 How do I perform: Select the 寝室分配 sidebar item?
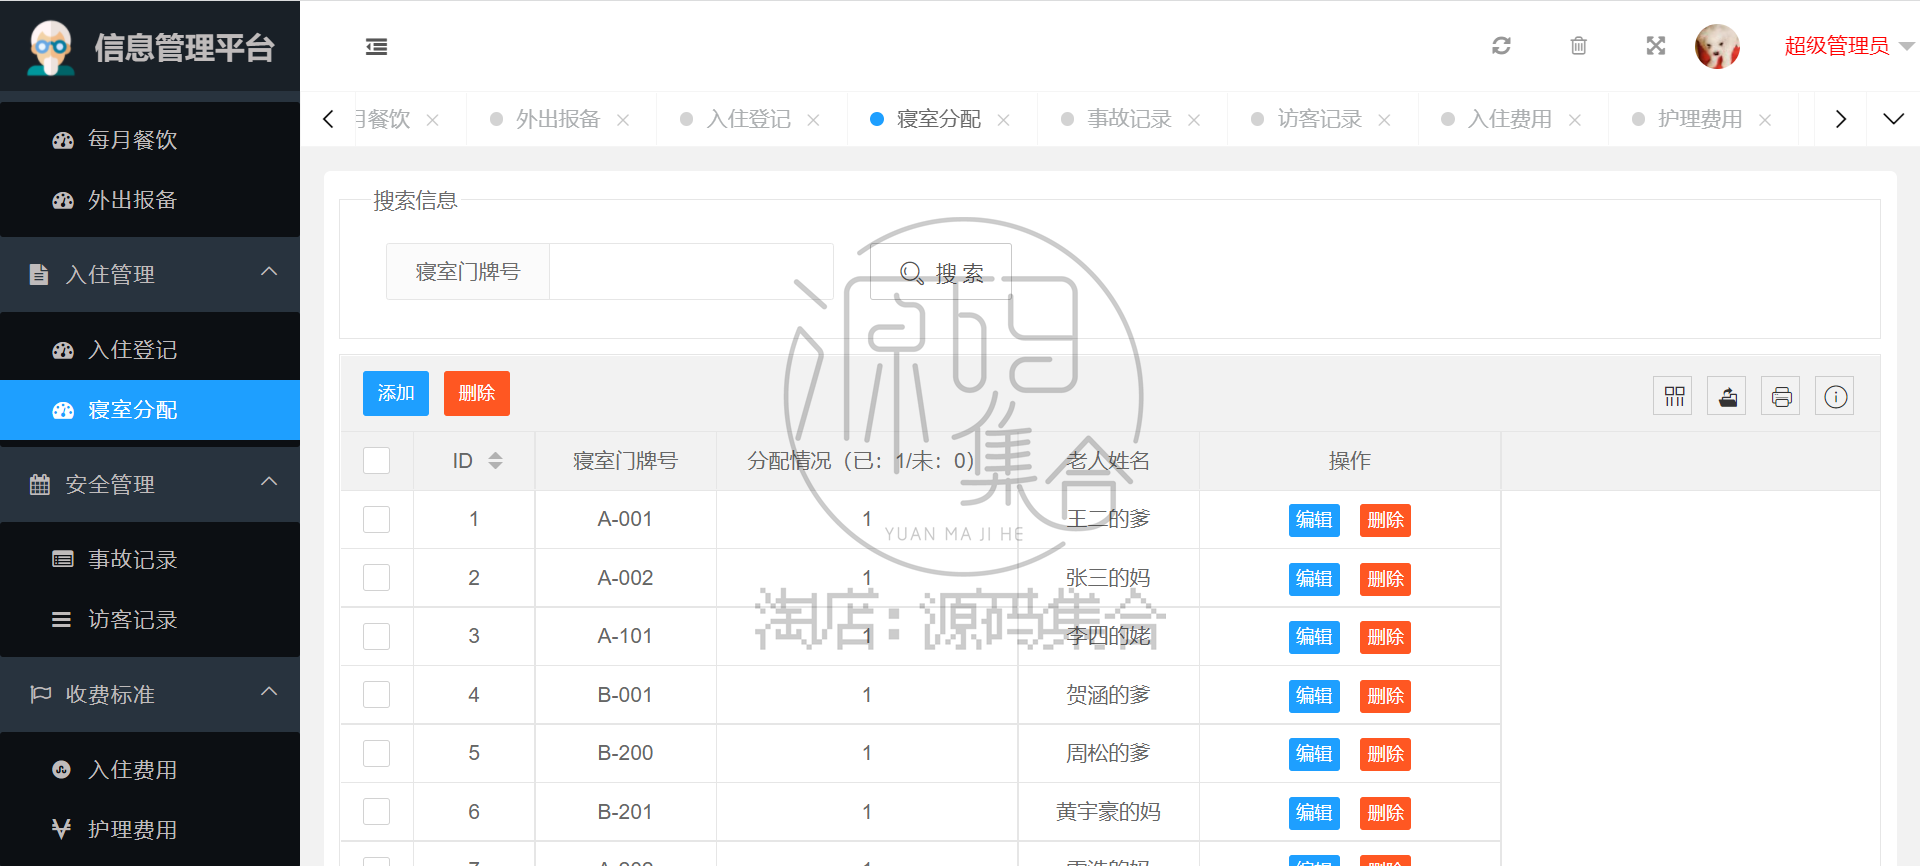click(x=150, y=410)
